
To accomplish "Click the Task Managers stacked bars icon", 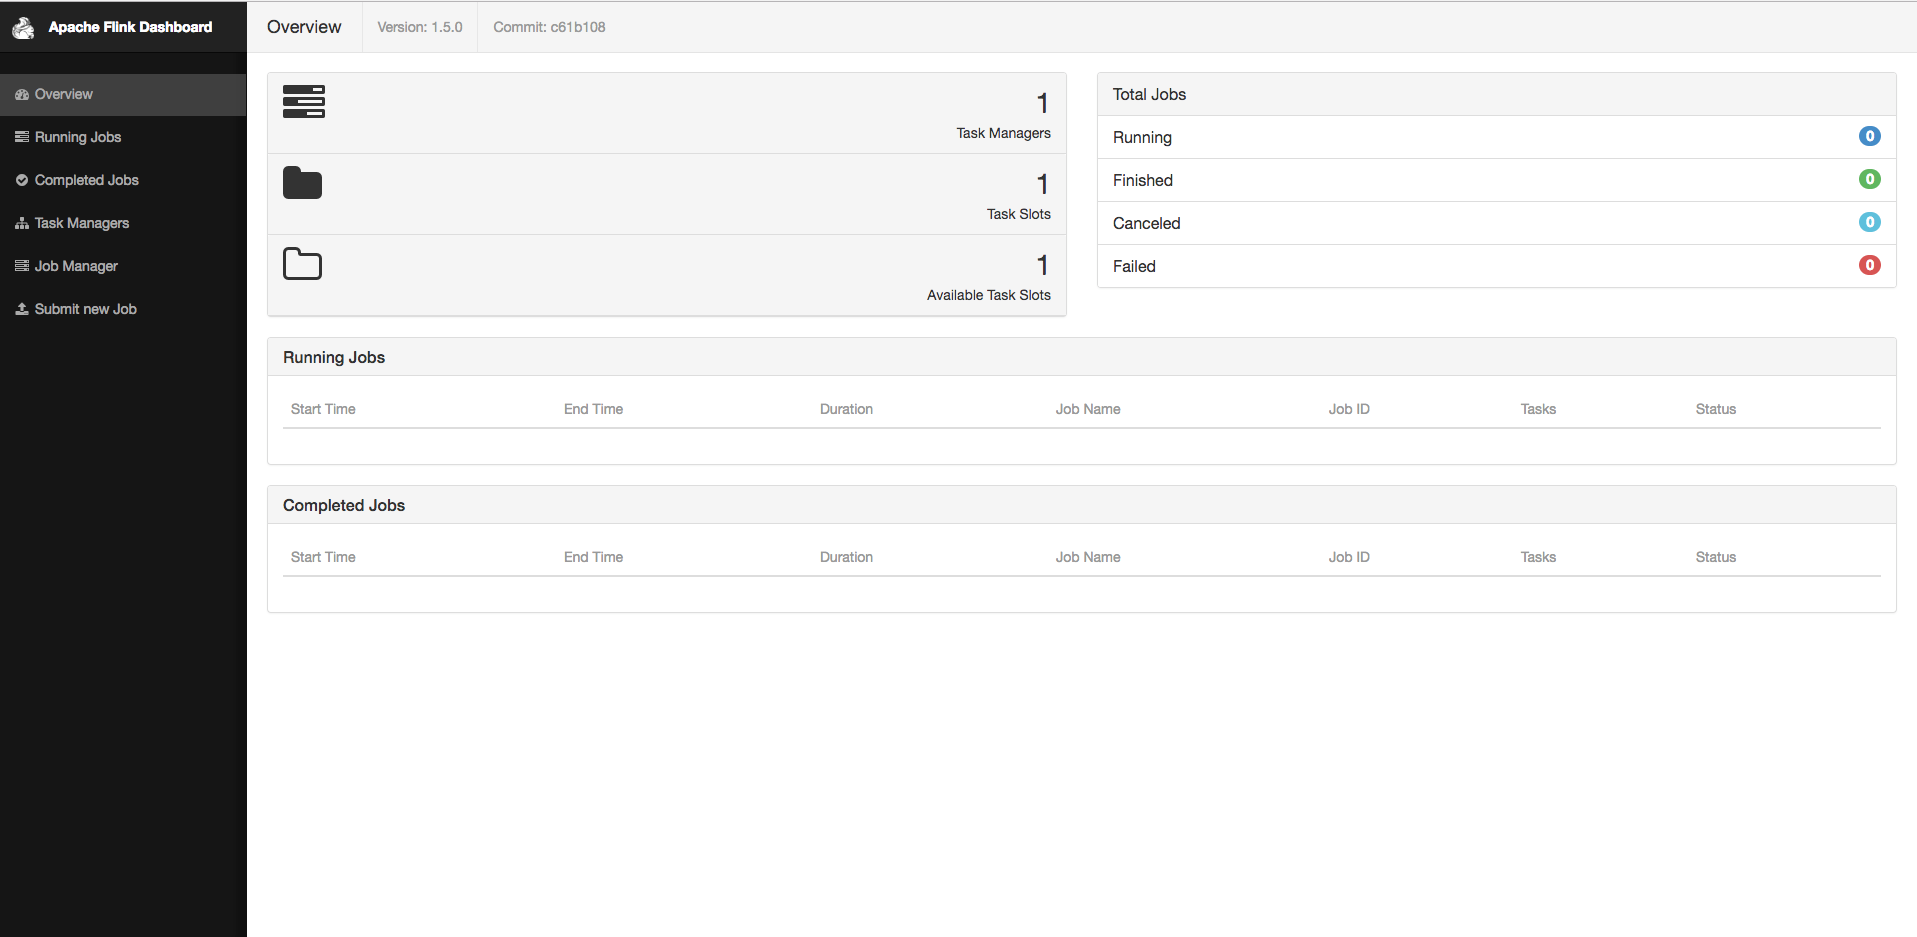I will coord(303,102).
